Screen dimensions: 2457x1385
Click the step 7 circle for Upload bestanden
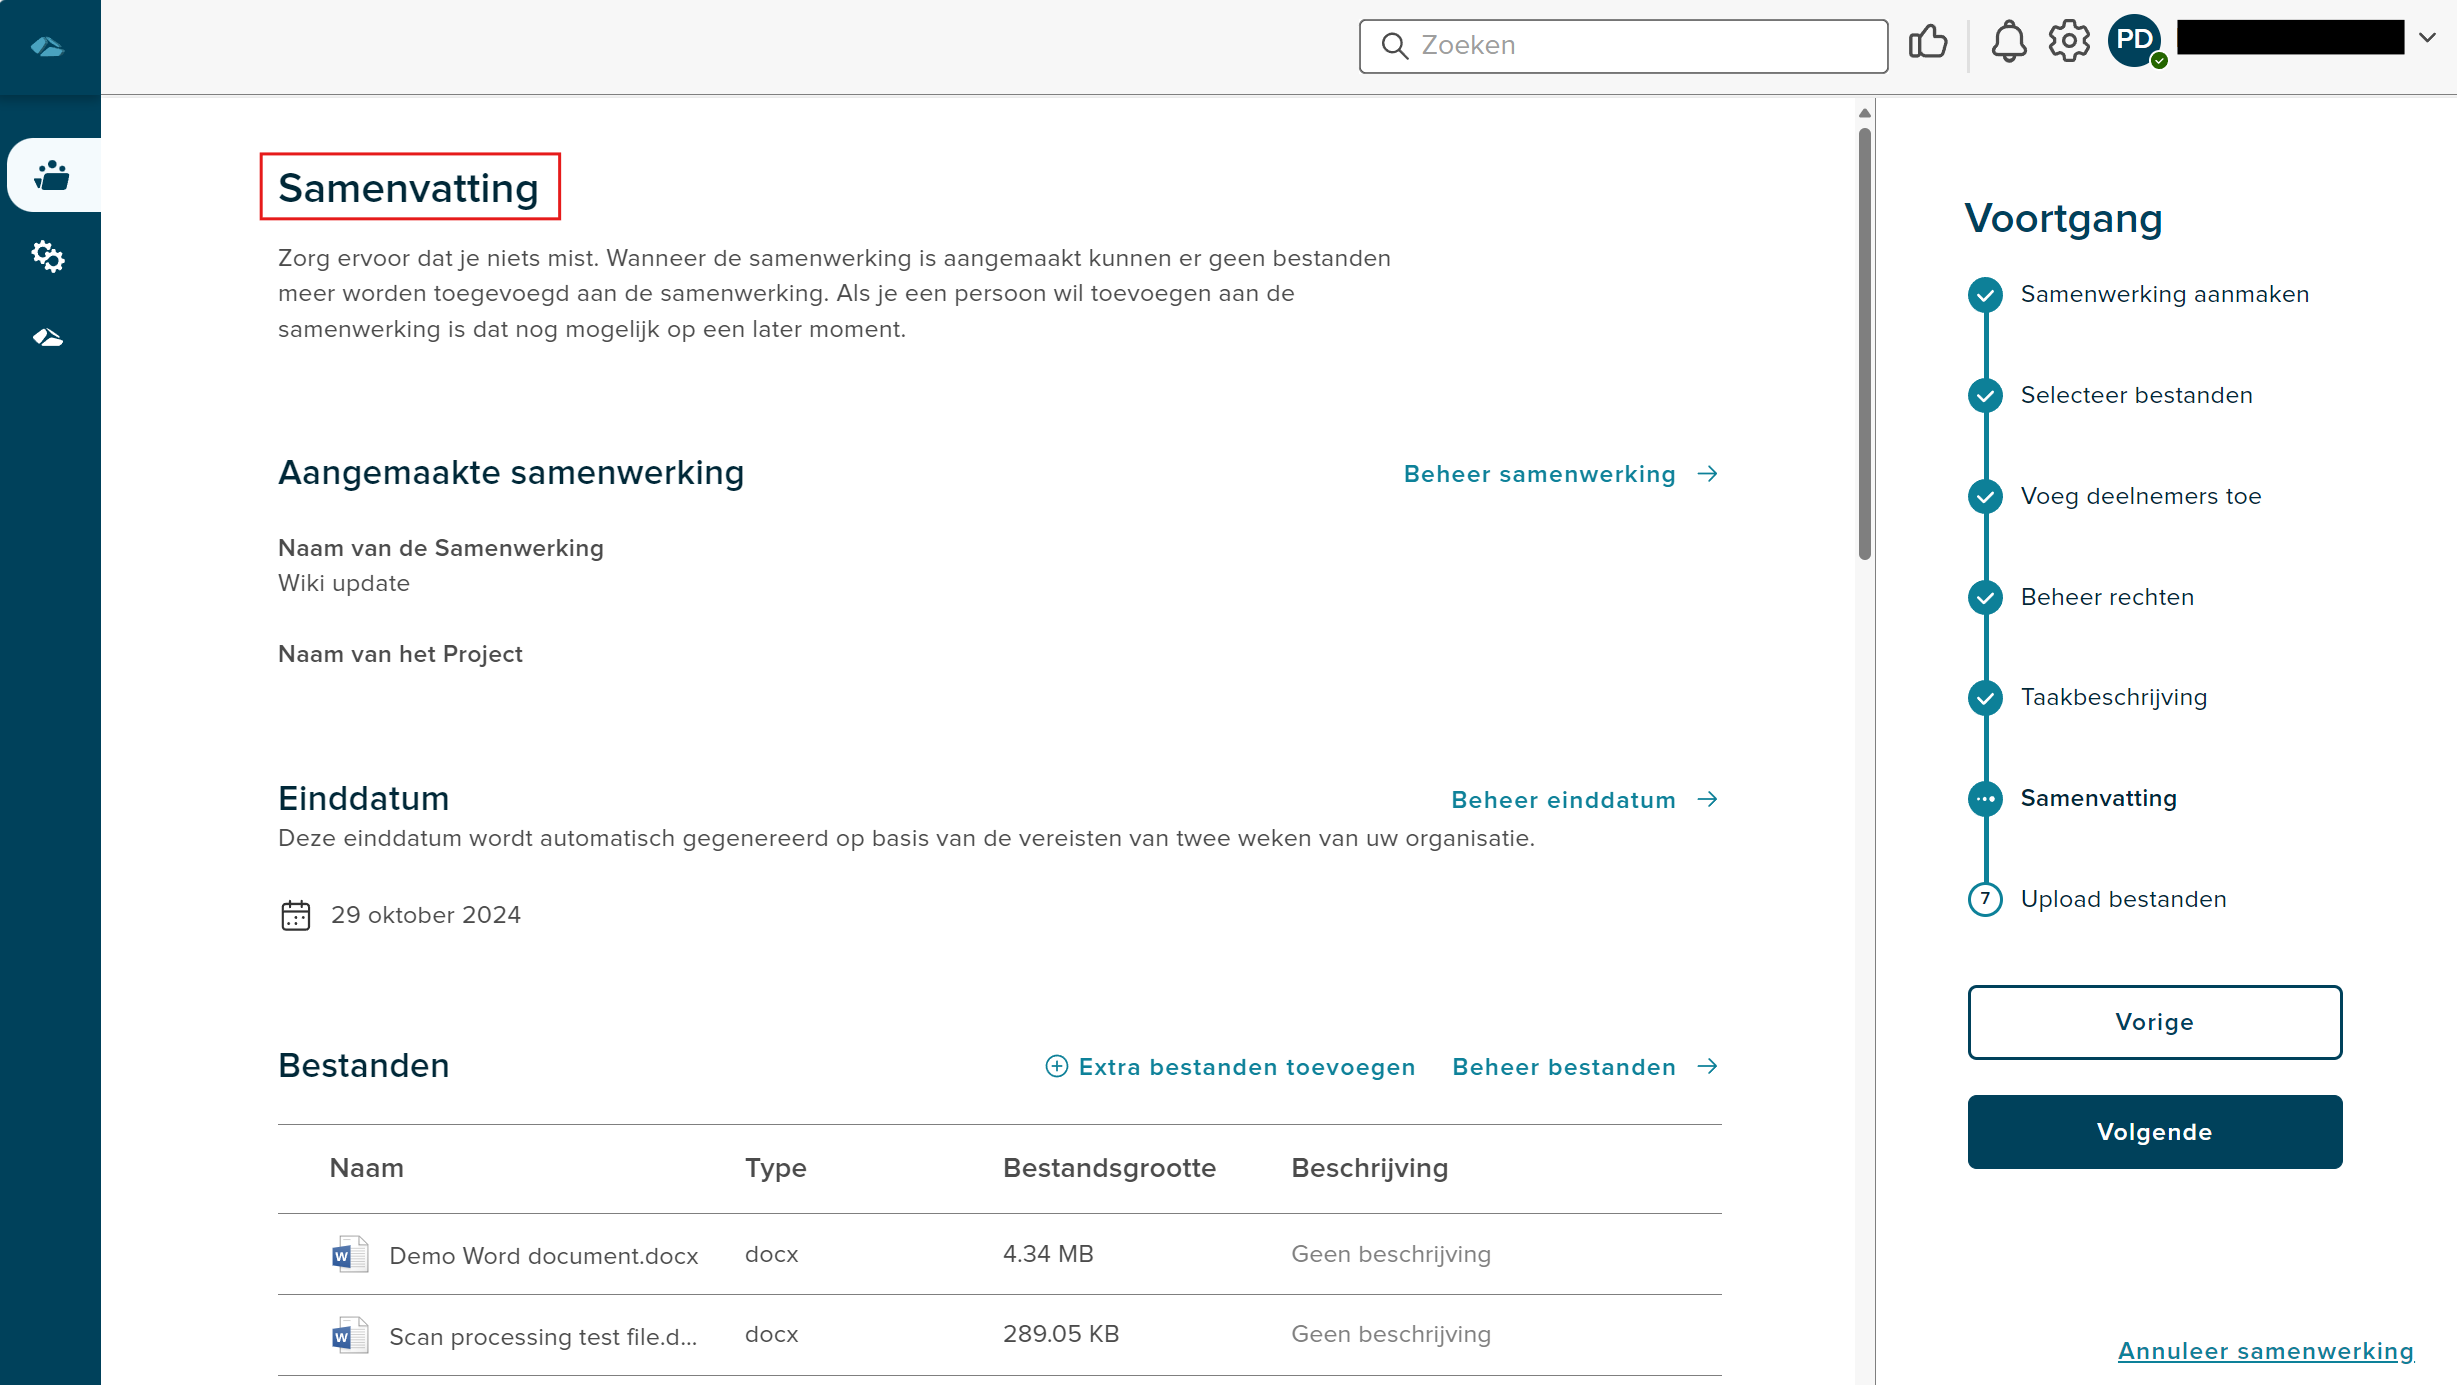tap(1985, 899)
